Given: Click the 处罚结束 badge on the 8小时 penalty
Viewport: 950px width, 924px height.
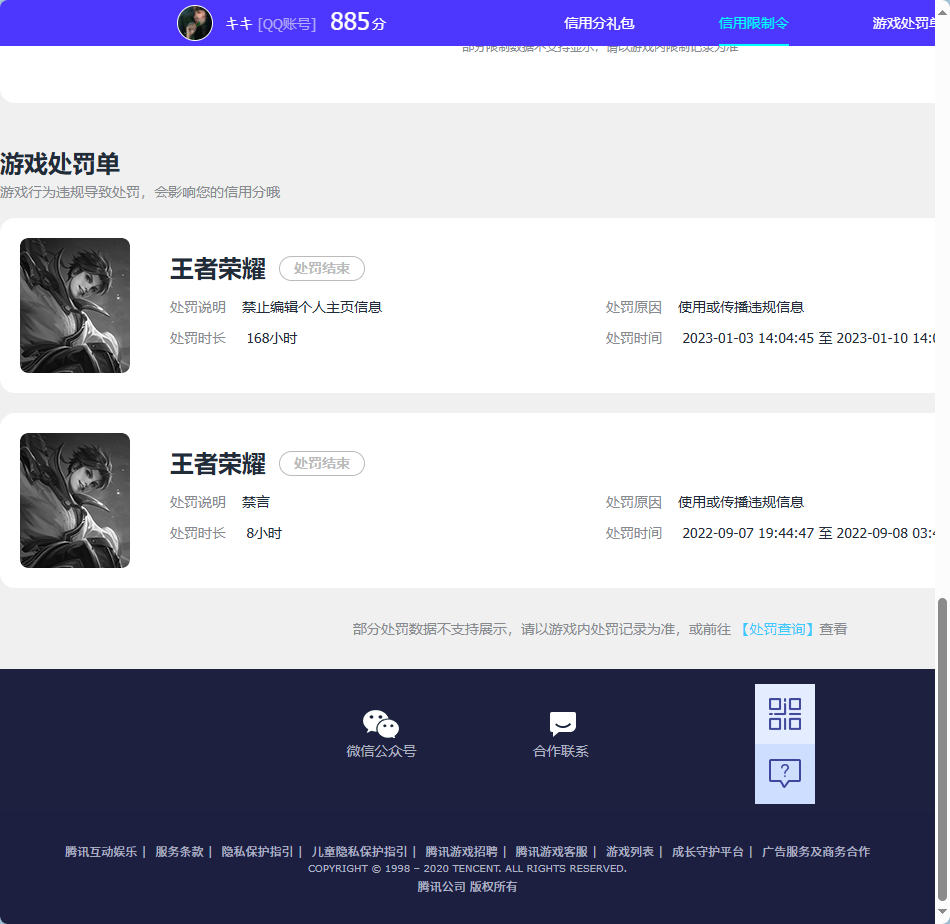Looking at the screenshot, I should pyautogui.click(x=322, y=464).
